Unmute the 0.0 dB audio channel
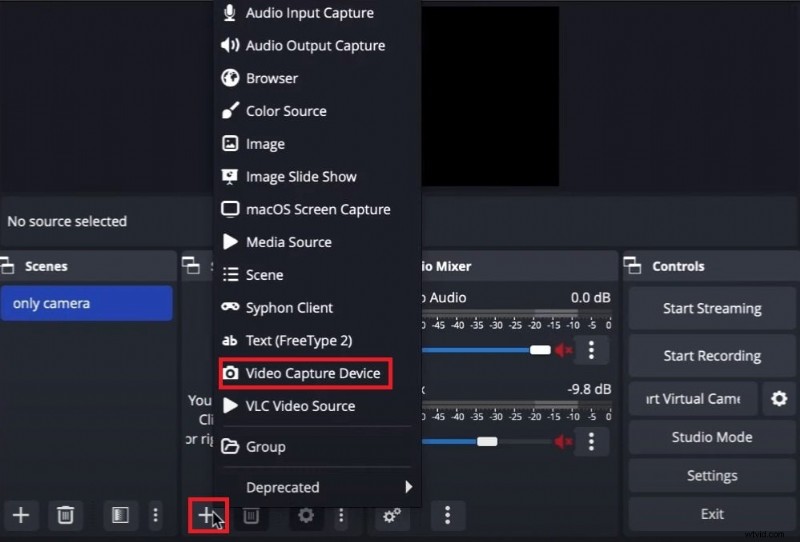Viewport: 800px width, 542px height. tap(563, 350)
